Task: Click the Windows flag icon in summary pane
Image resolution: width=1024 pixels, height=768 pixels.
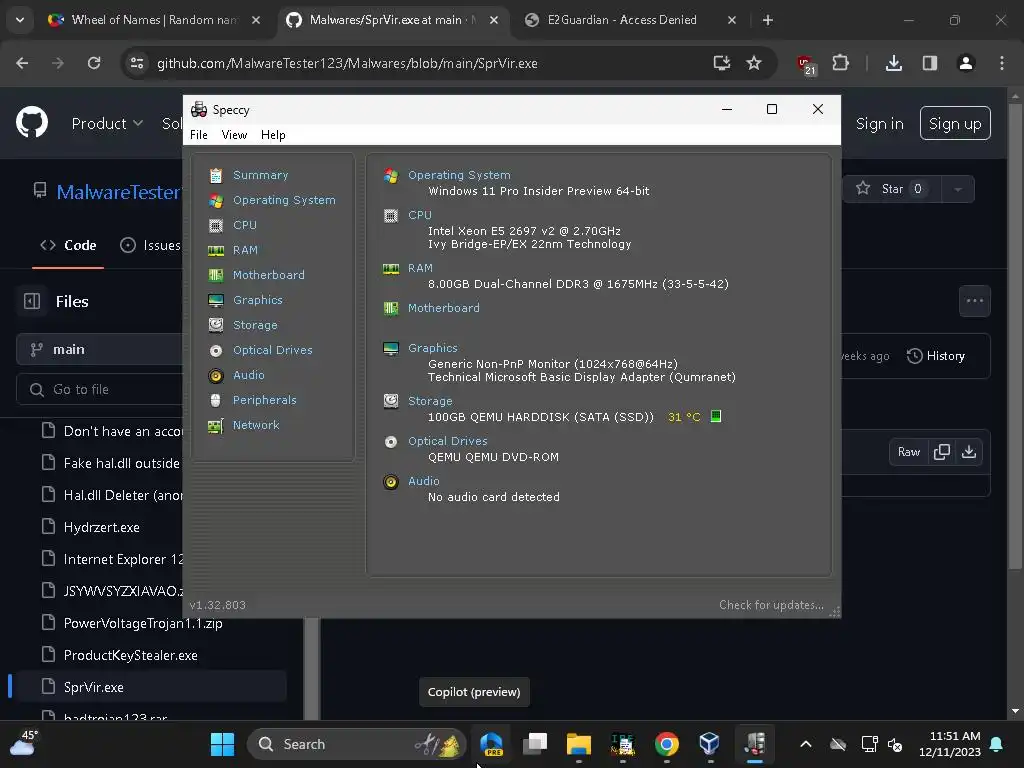Action: (391, 176)
